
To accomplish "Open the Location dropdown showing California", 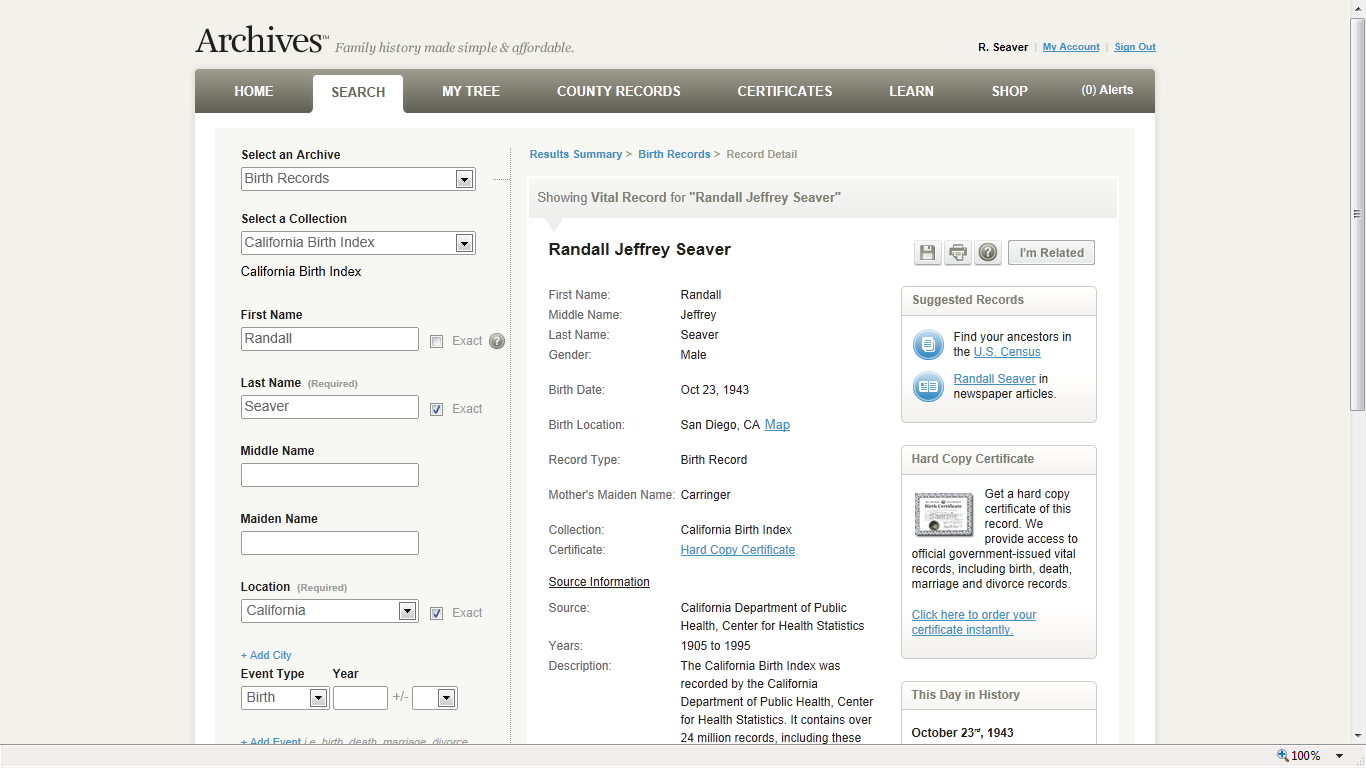I will point(330,611).
